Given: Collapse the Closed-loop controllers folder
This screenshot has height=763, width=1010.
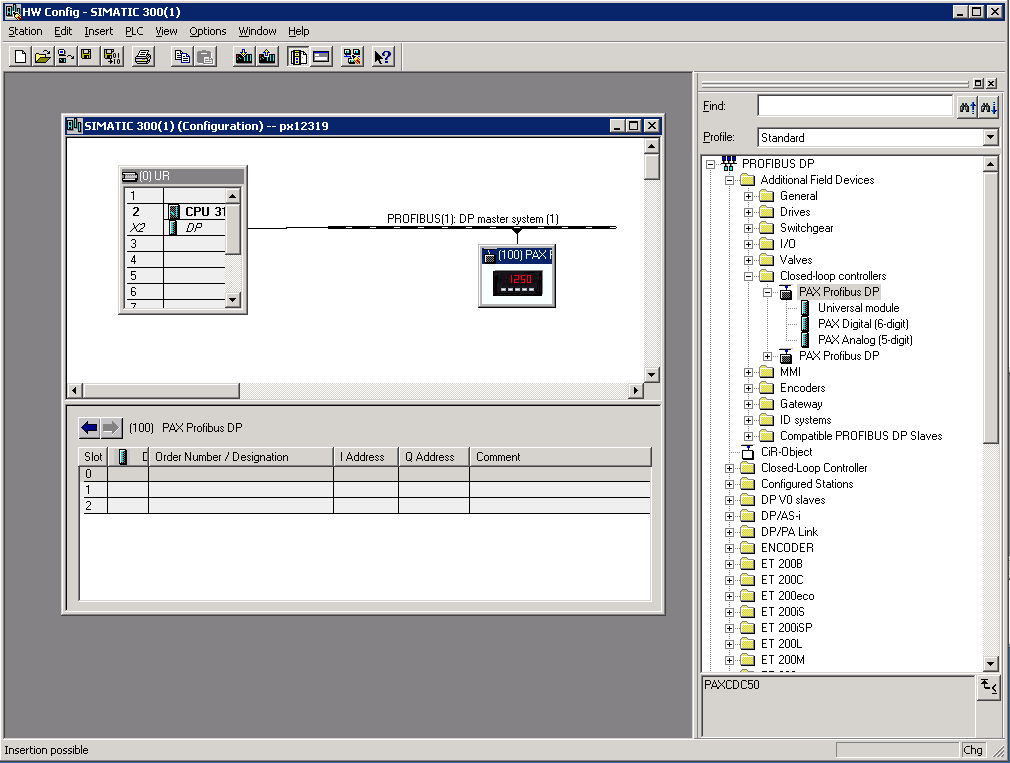Looking at the screenshot, I should pyautogui.click(x=748, y=276).
